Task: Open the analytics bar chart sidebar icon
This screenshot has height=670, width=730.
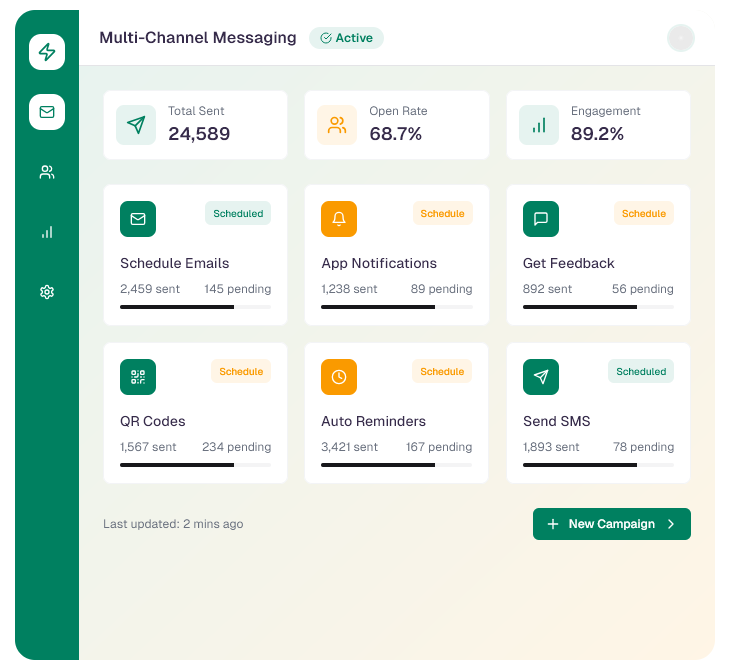Action: tap(47, 232)
